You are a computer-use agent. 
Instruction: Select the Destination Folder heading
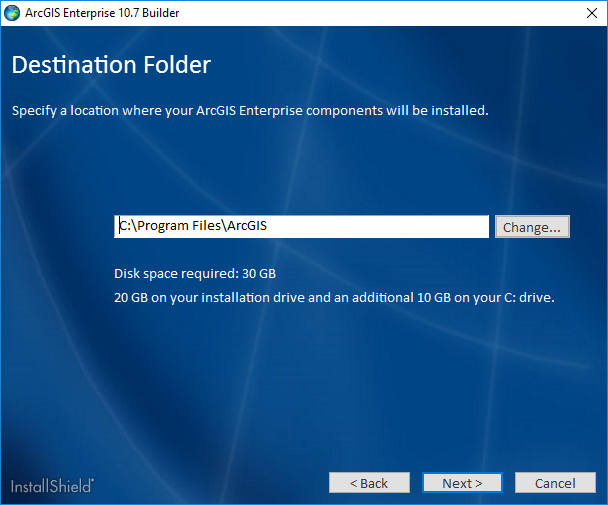click(x=111, y=66)
